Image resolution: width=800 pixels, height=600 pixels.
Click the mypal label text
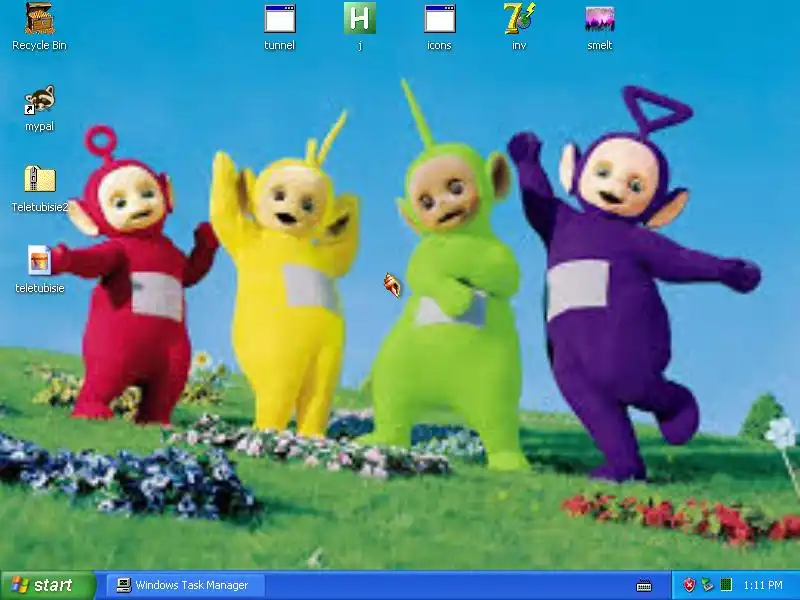tap(39, 126)
